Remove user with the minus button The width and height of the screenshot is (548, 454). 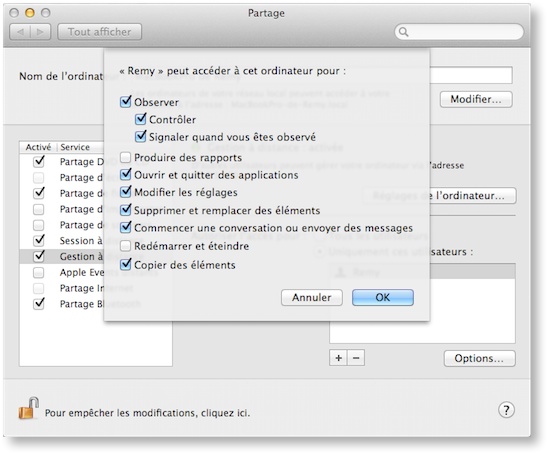tap(356, 358)
